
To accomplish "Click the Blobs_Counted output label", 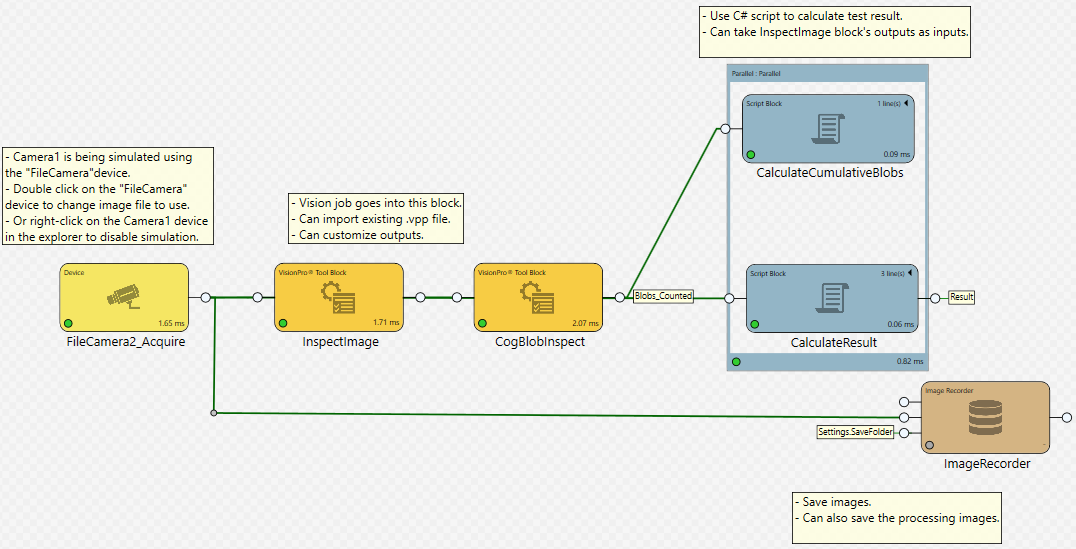I will (x=664, y=296).
